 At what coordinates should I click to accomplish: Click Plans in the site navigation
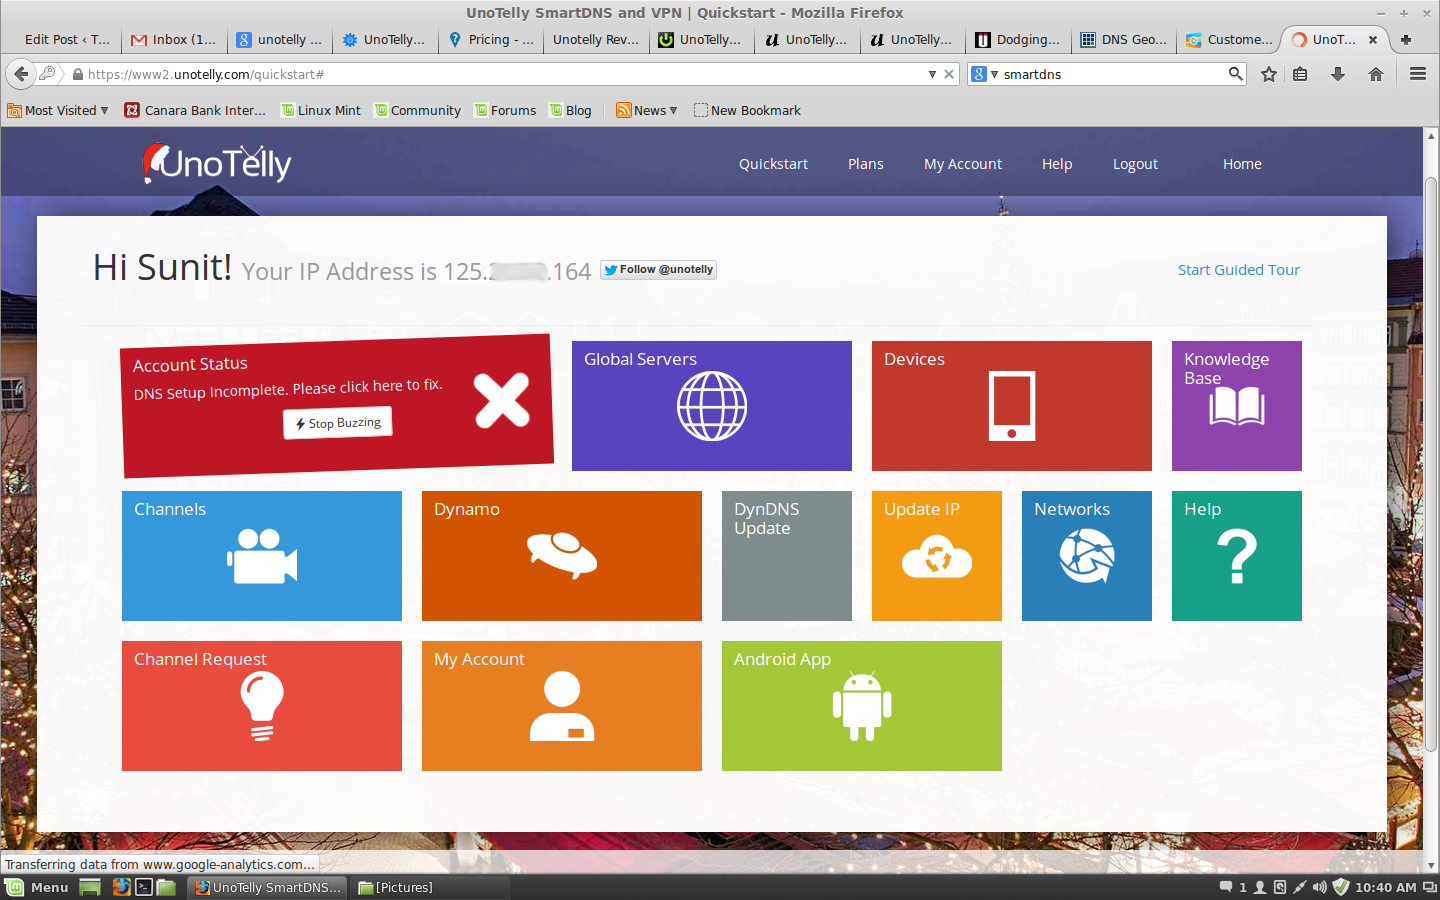[866, 164]
